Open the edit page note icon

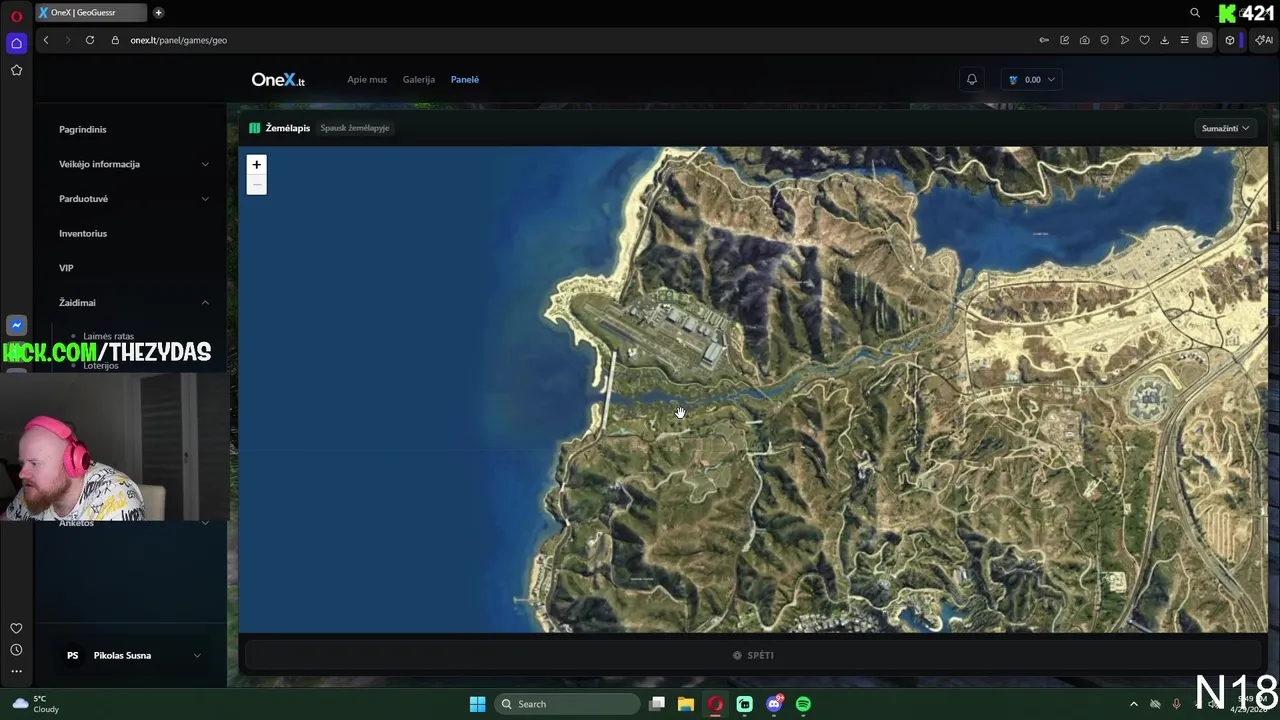(1064, 40)
